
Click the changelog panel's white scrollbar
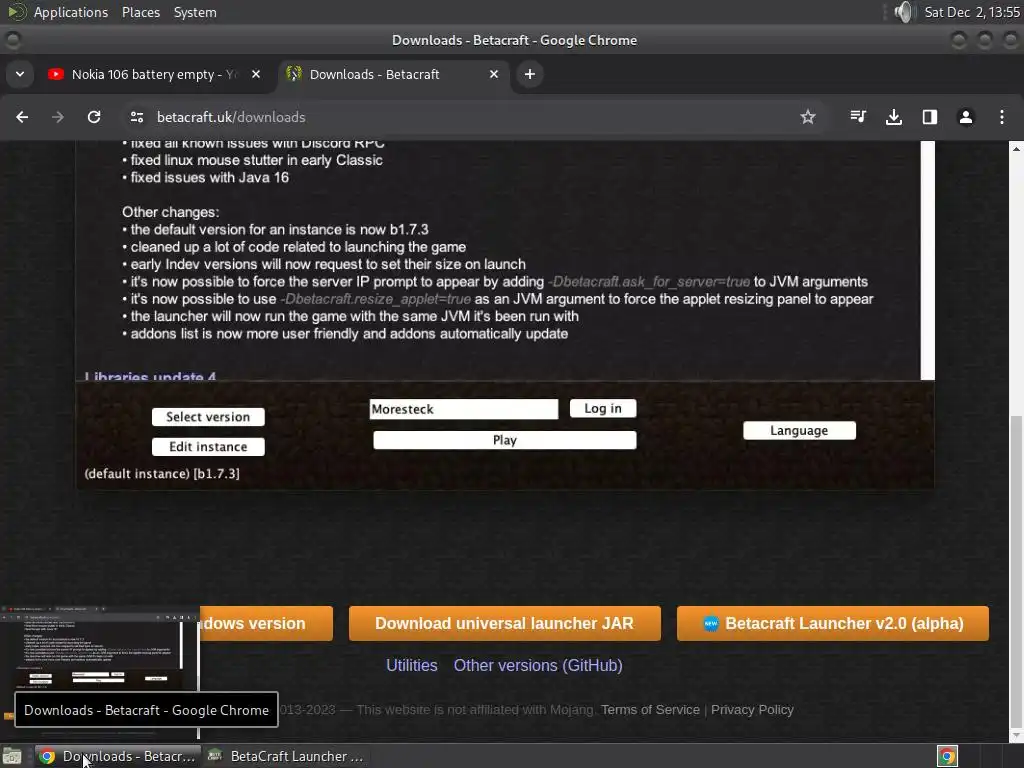coord(927,260)
